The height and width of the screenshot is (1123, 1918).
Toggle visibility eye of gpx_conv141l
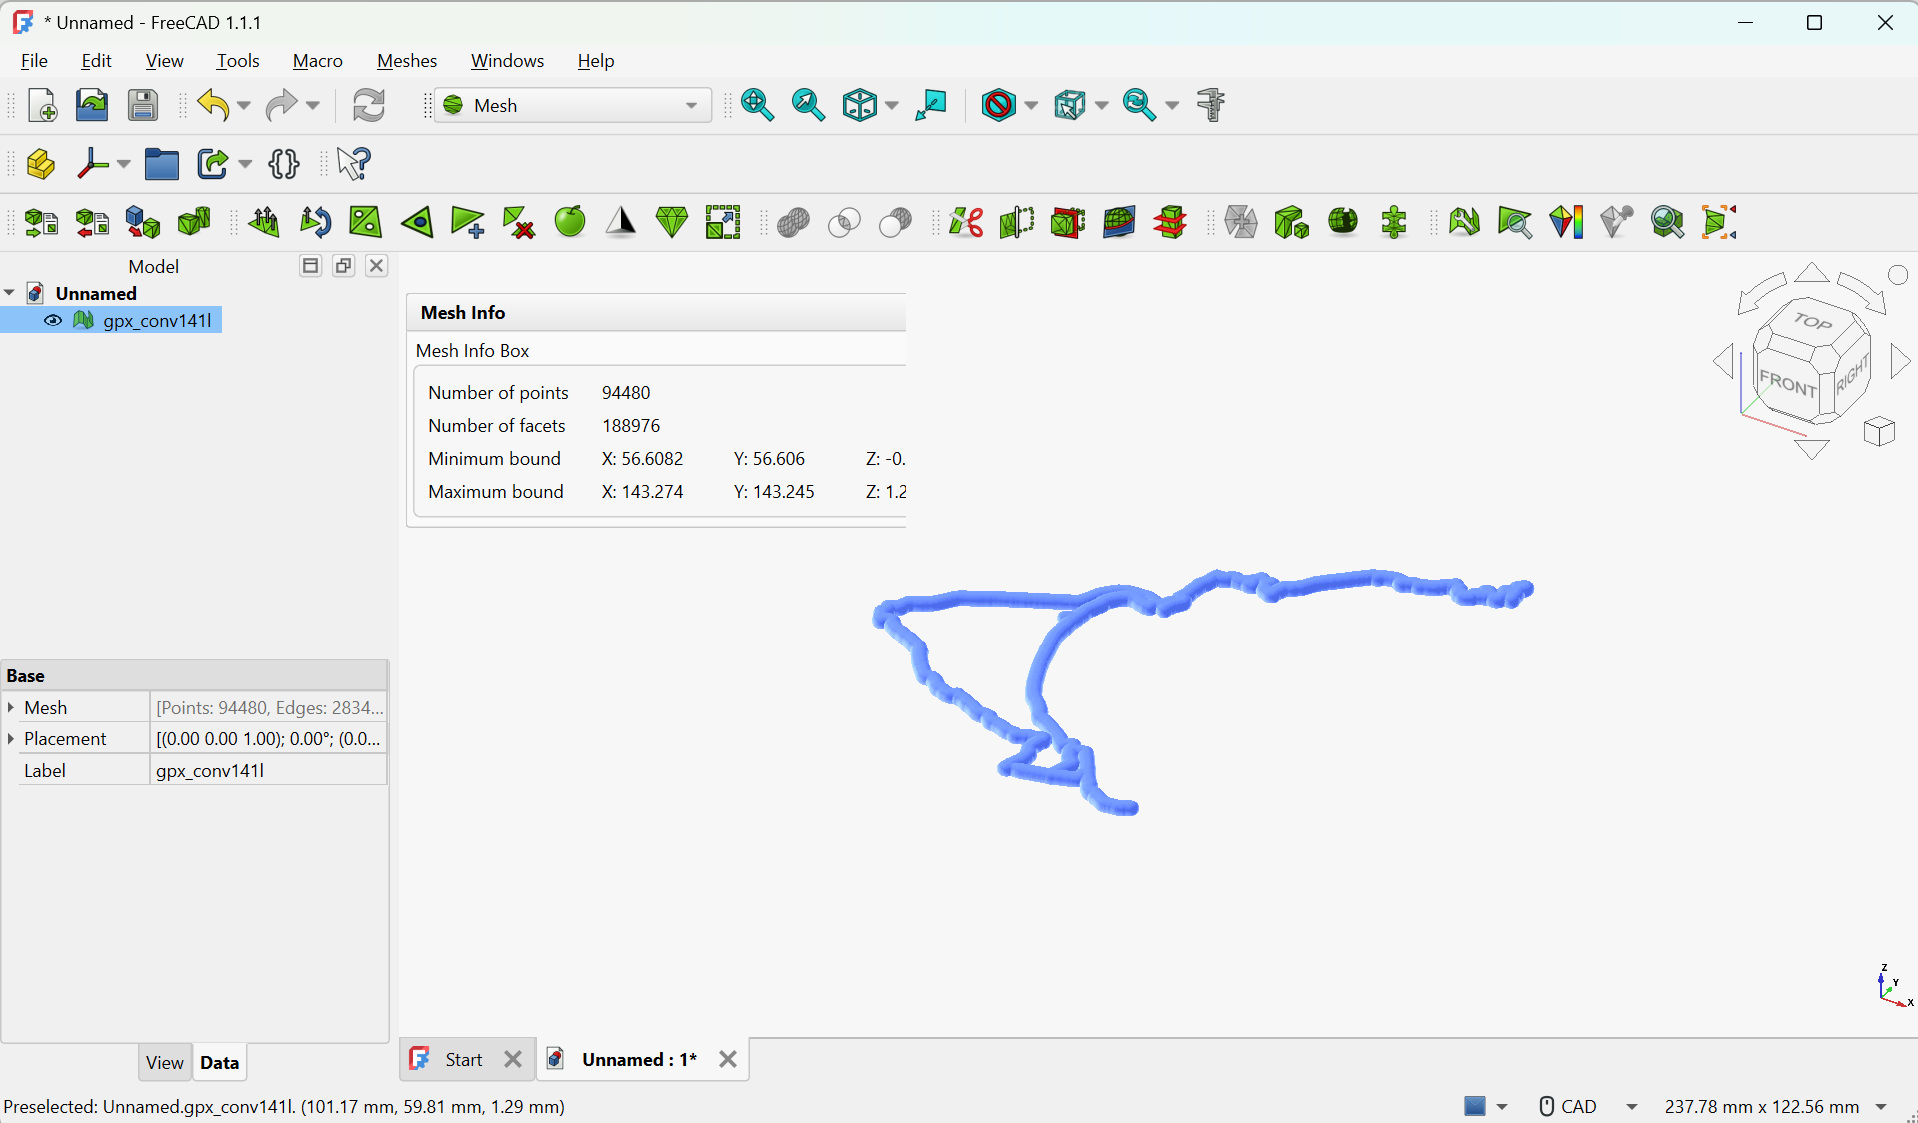pos(53,320)
